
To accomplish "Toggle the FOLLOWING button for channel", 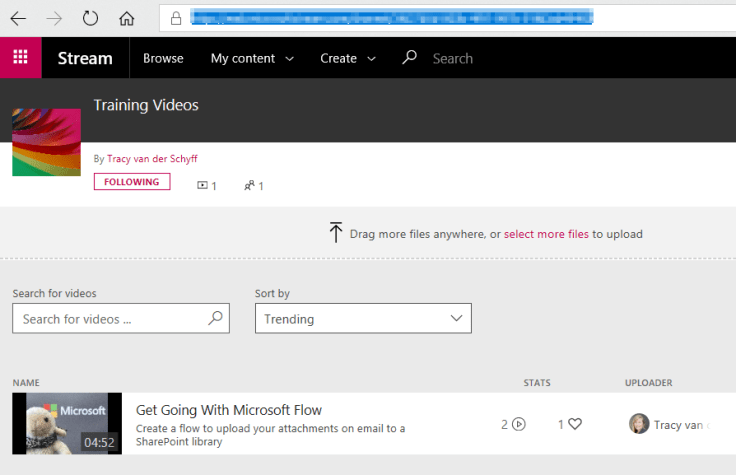I will [132, 182].
